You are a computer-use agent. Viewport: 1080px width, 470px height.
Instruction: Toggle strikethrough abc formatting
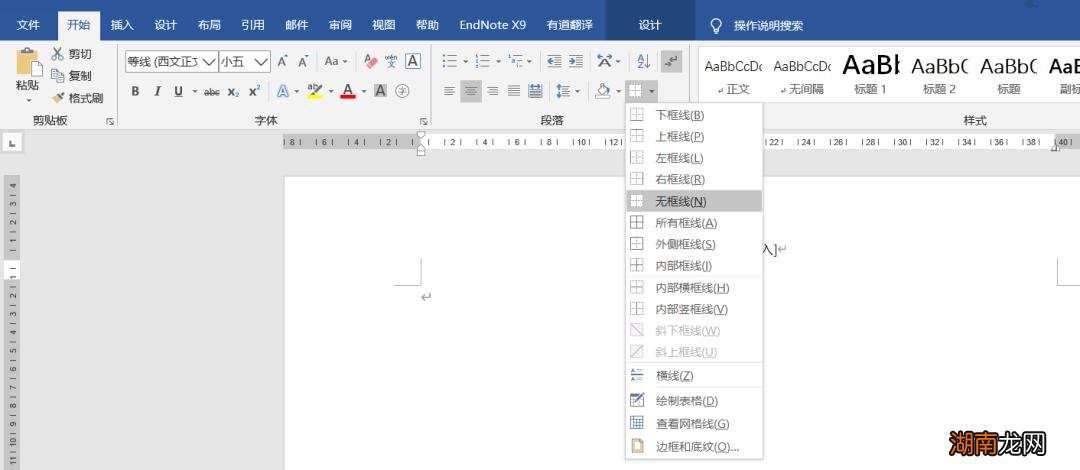pos(211,92)
